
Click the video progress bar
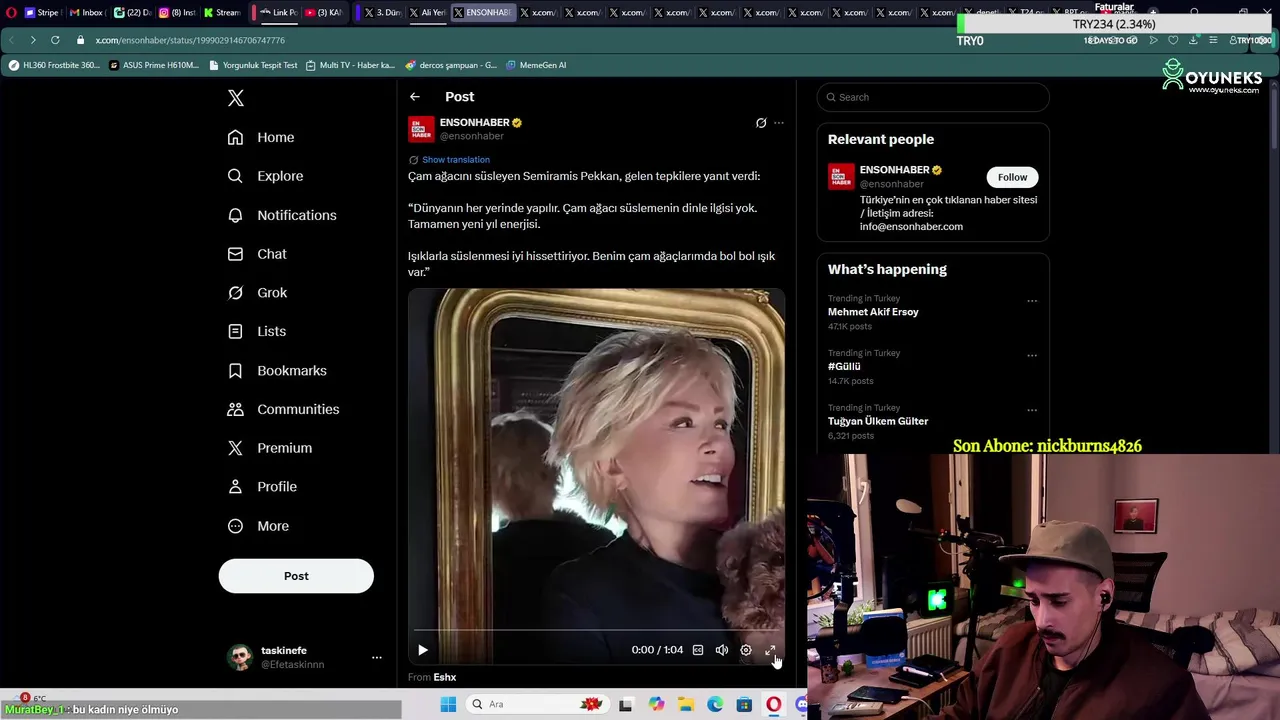(596, 631)
